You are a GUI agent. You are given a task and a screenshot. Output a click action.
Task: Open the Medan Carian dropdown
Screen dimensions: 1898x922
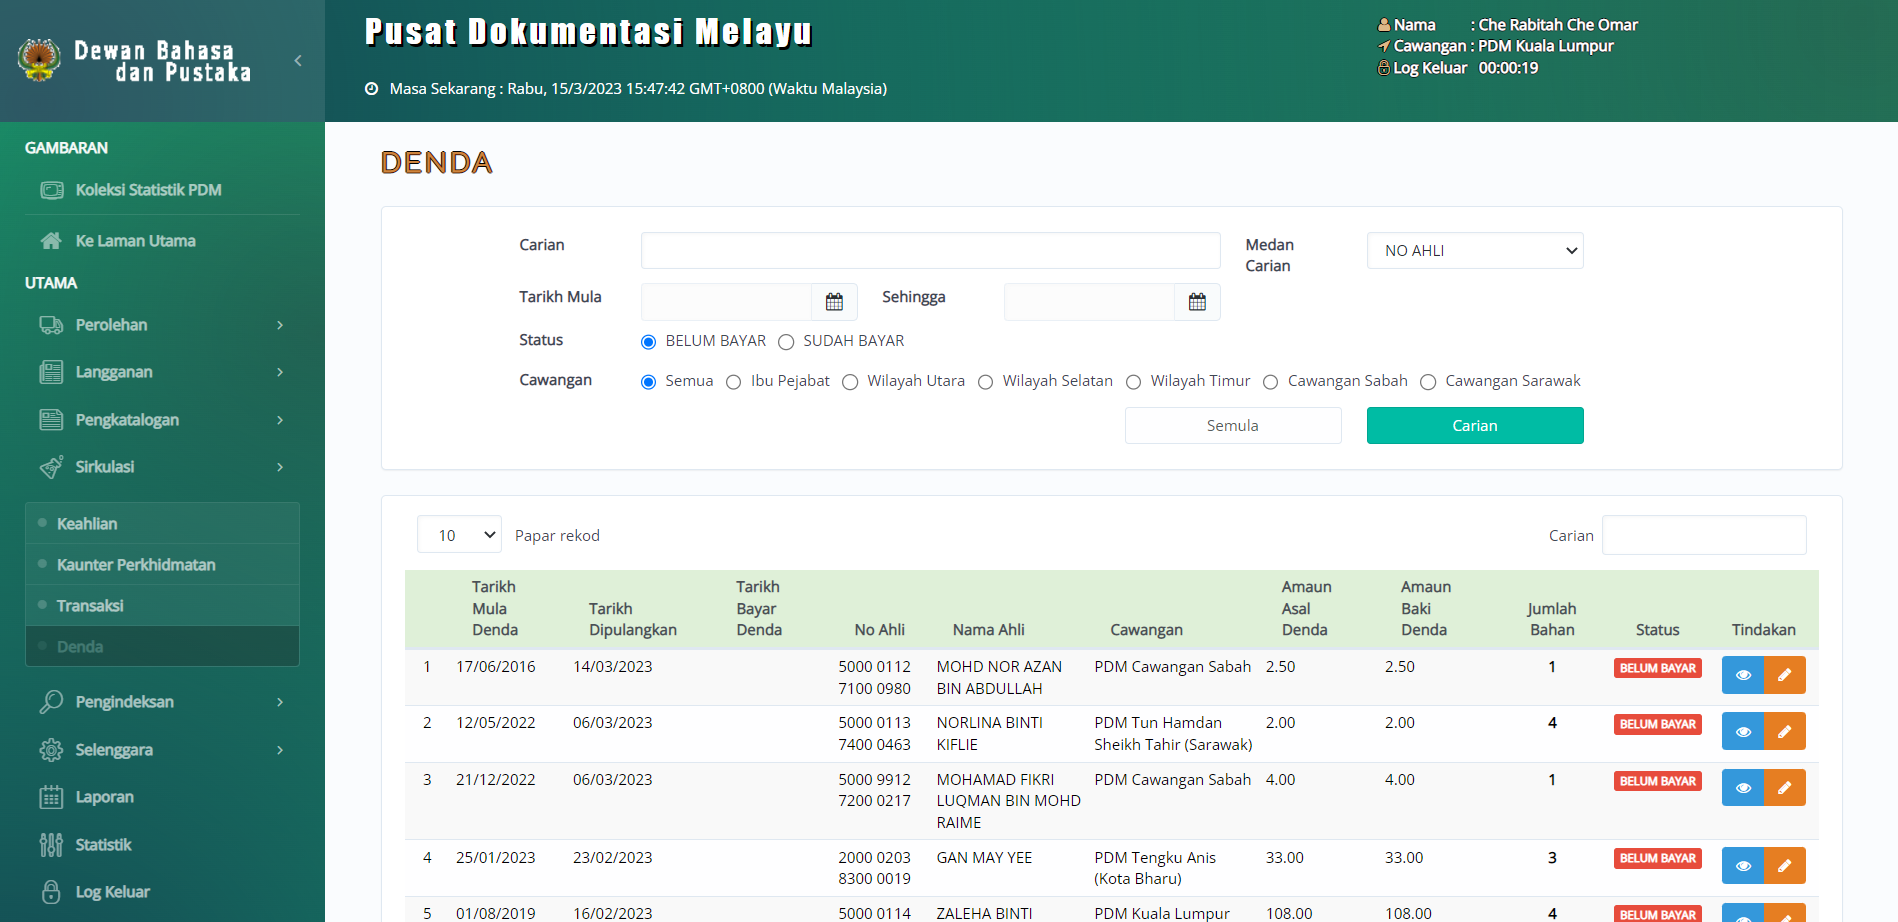click(1474, 251)
